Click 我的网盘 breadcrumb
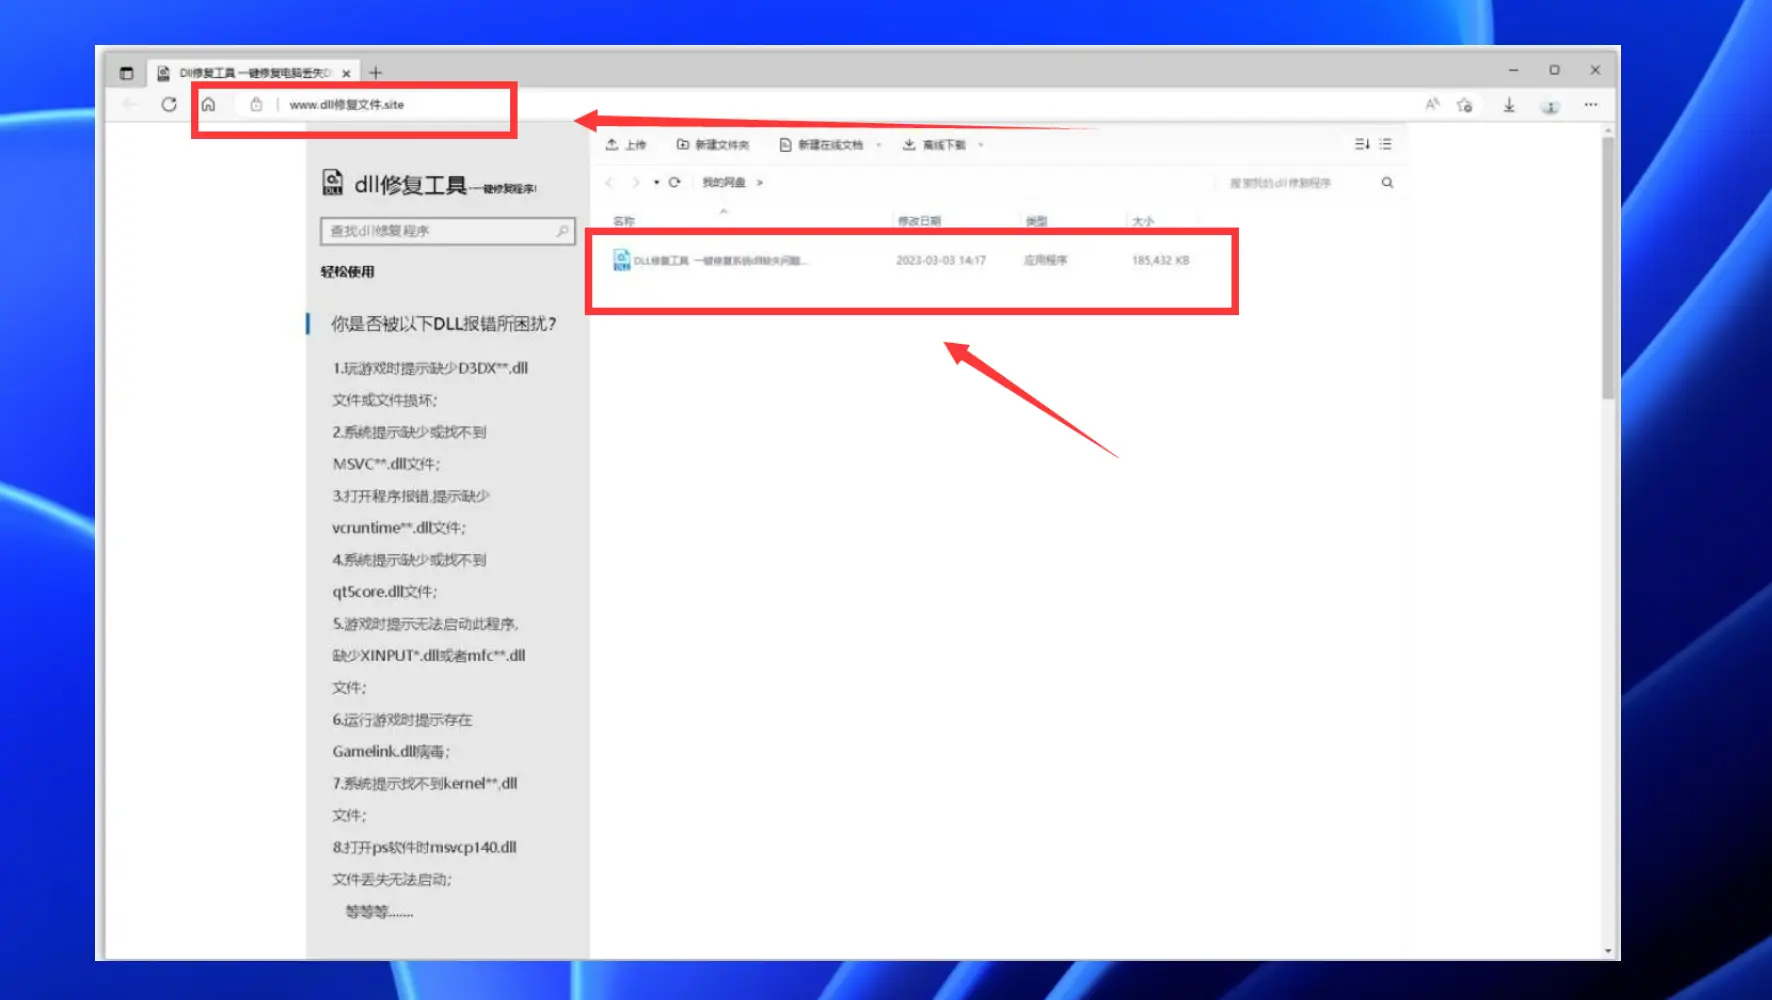 point(724,182)
